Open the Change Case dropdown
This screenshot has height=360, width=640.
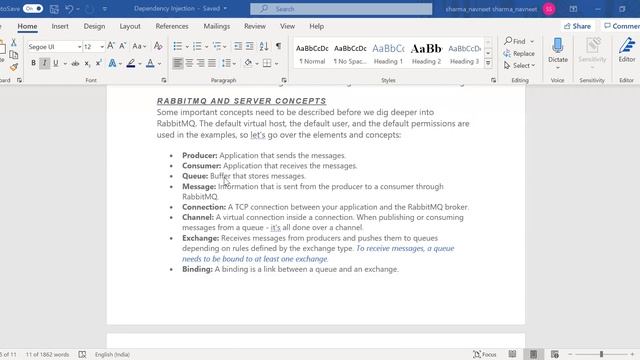[x=139, y=46]
